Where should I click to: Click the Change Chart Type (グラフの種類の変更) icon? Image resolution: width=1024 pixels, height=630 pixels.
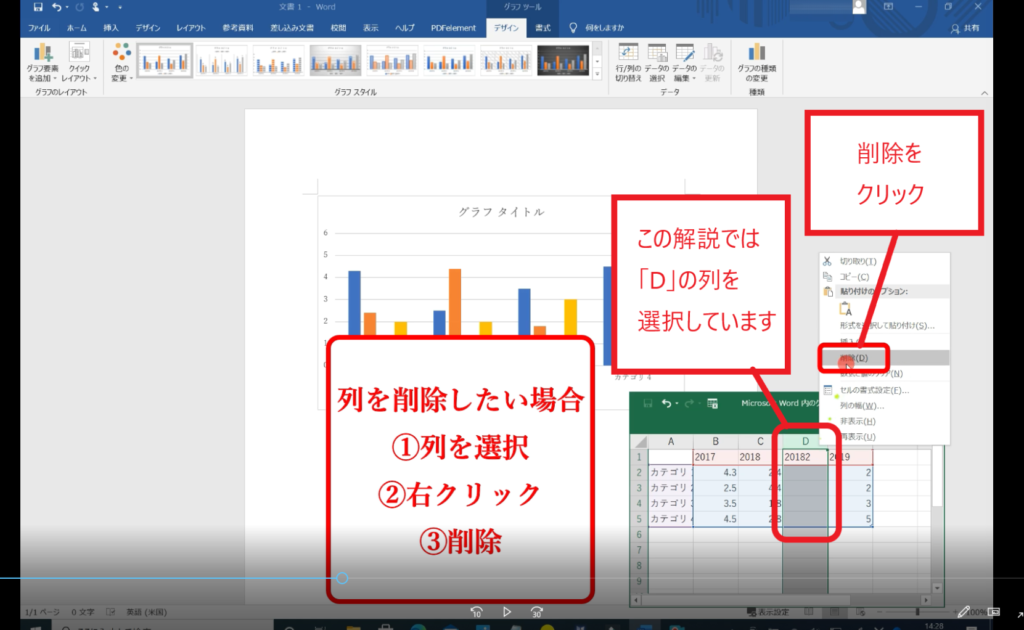[758, 61]
